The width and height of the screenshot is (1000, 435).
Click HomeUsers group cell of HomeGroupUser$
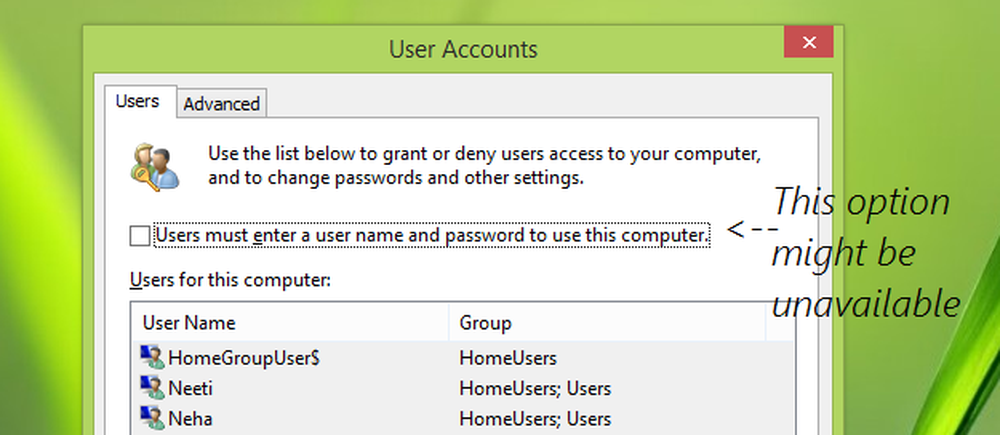(508, 357)
